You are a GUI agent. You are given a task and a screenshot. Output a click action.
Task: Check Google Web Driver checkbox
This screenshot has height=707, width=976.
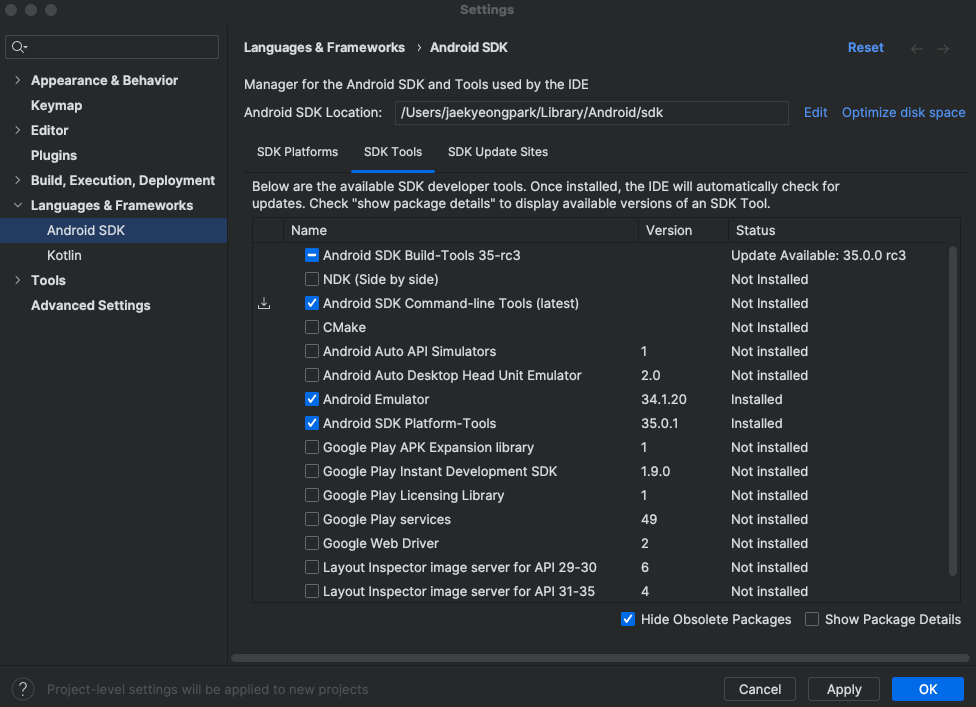(312, 543)
